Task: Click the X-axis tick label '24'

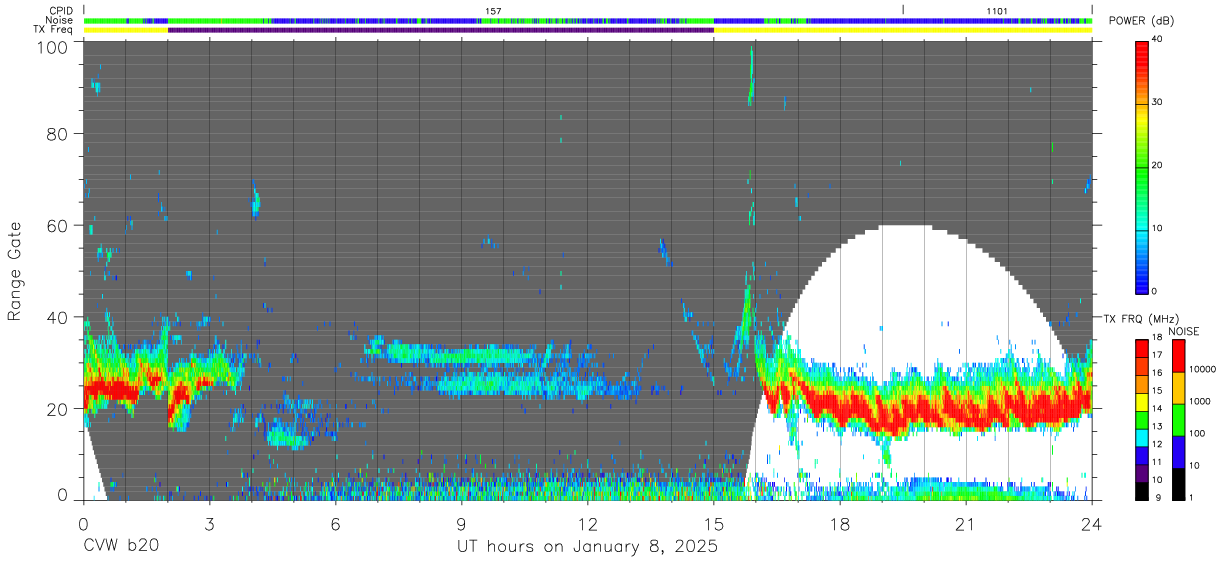Action: point(1091,524)
